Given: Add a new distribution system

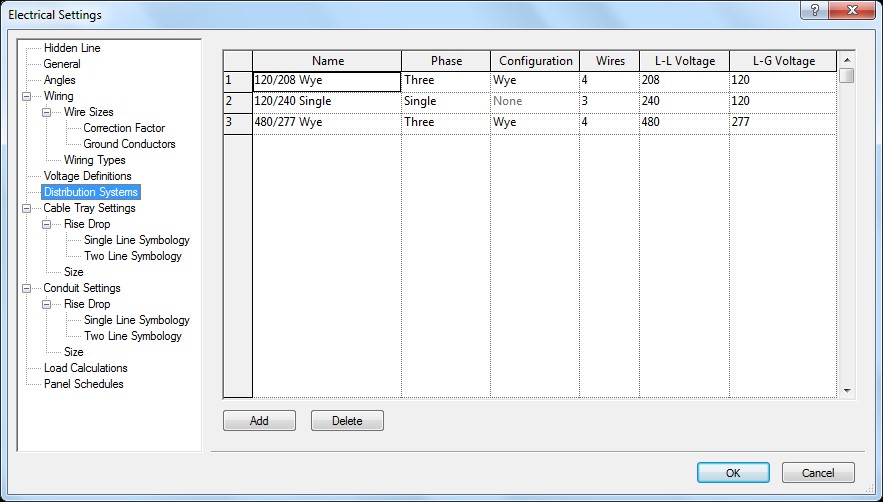Looking at the screenshot, I should [x=259, y=421].
